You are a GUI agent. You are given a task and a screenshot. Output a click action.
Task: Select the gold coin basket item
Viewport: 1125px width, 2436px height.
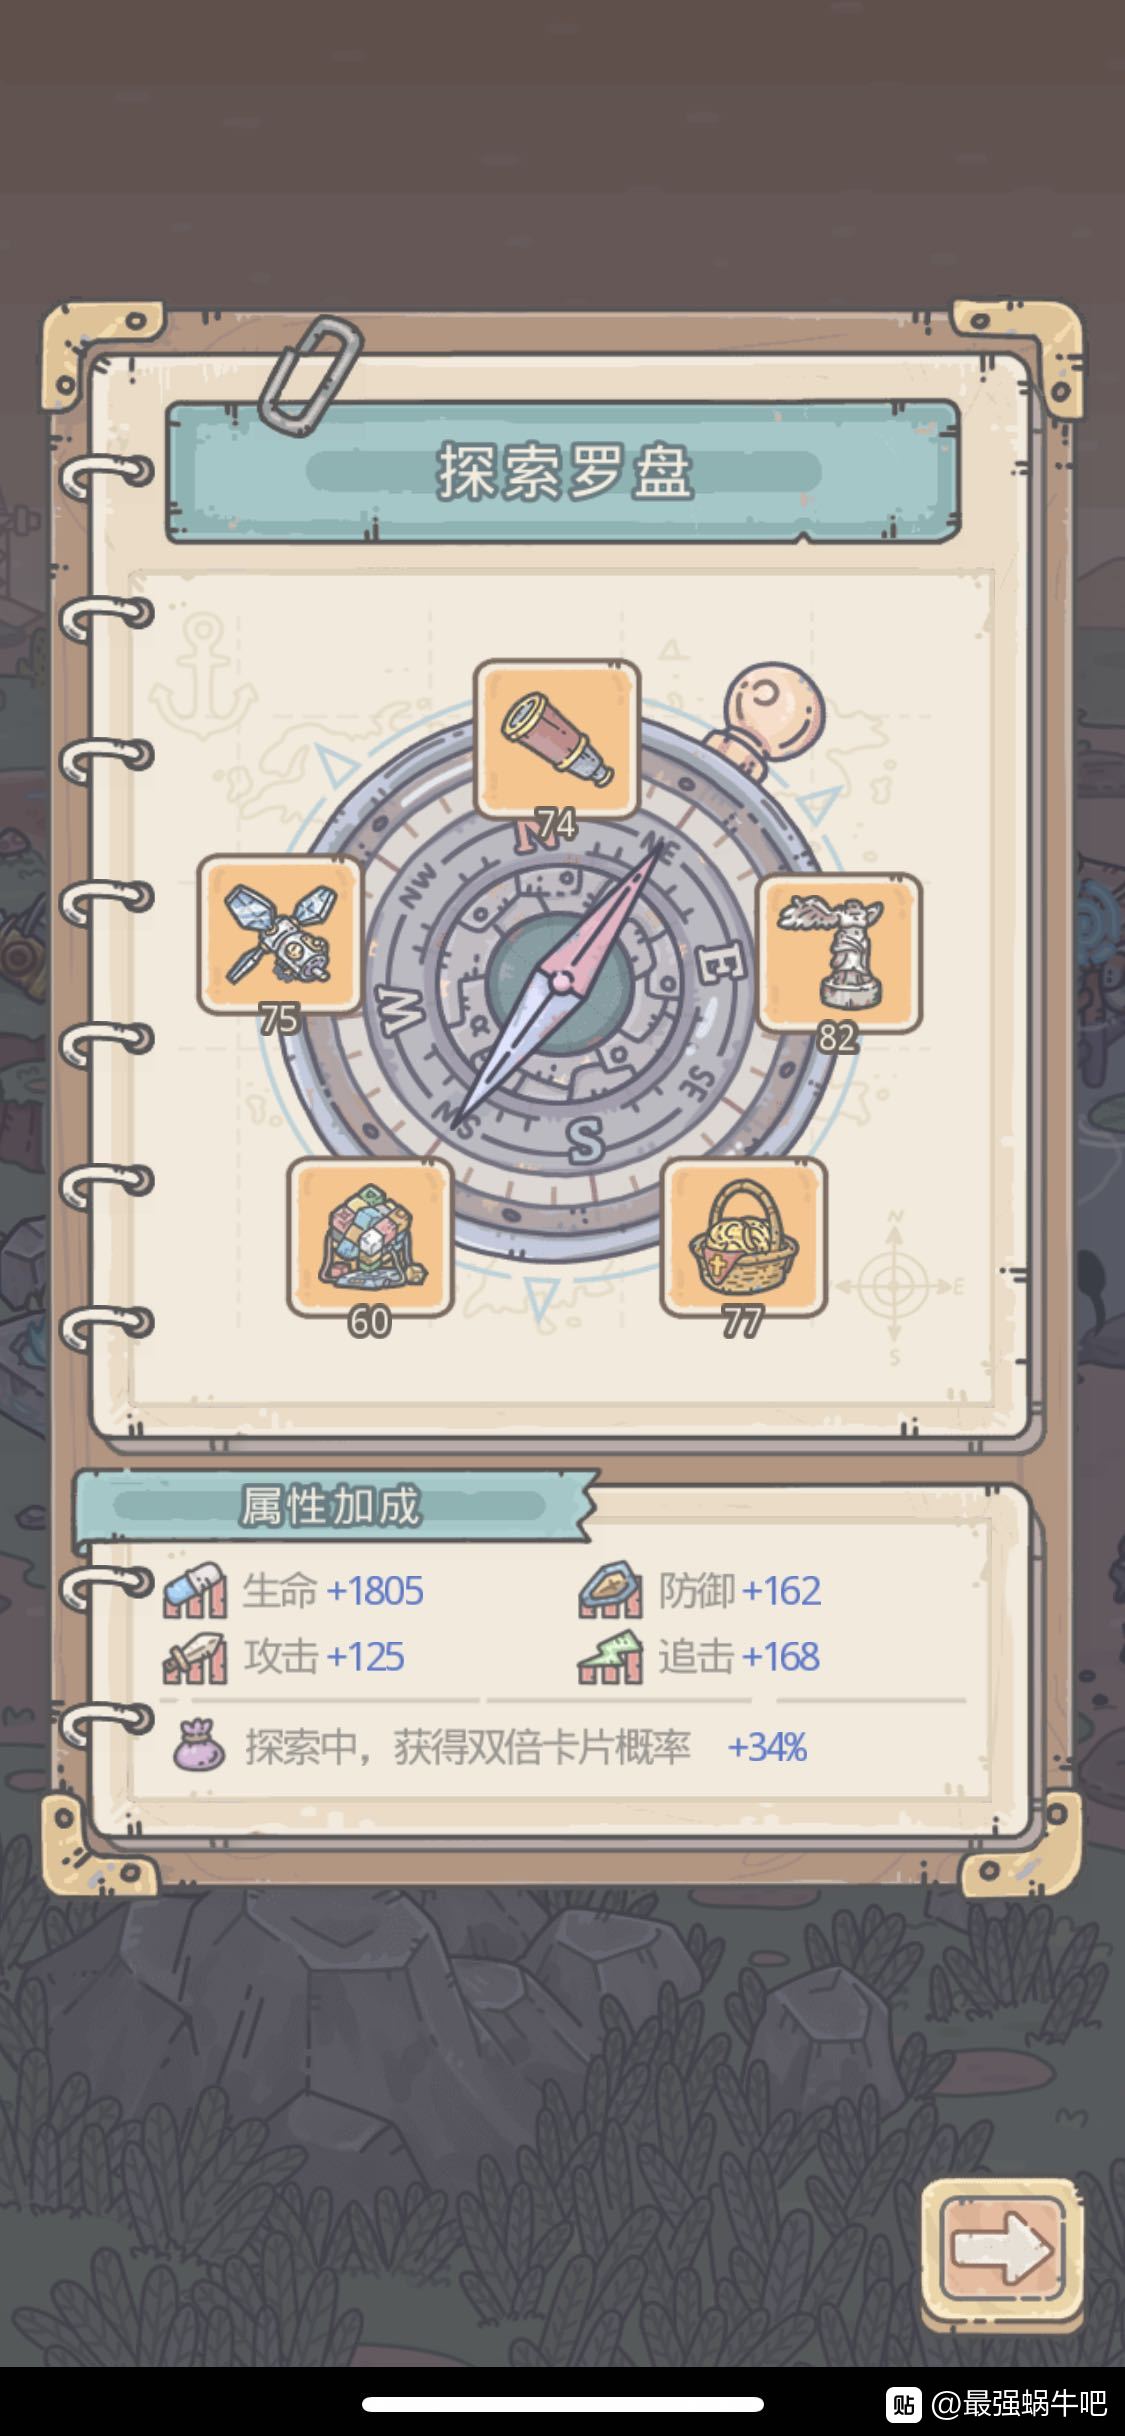pyautogui.click(x=743, y=1237)
